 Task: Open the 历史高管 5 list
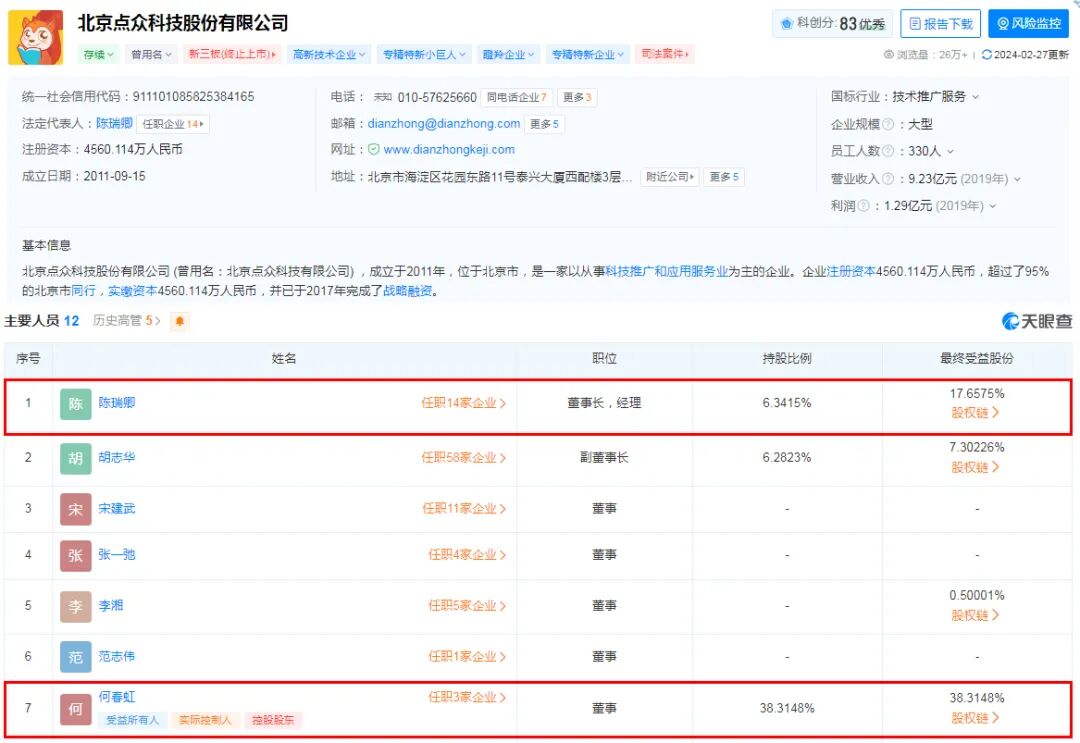click(119, 321)
